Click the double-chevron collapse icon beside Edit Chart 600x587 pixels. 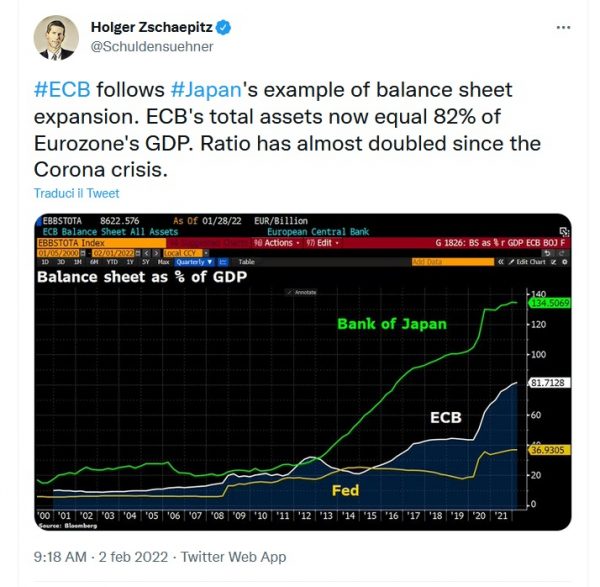pos(501,262)
